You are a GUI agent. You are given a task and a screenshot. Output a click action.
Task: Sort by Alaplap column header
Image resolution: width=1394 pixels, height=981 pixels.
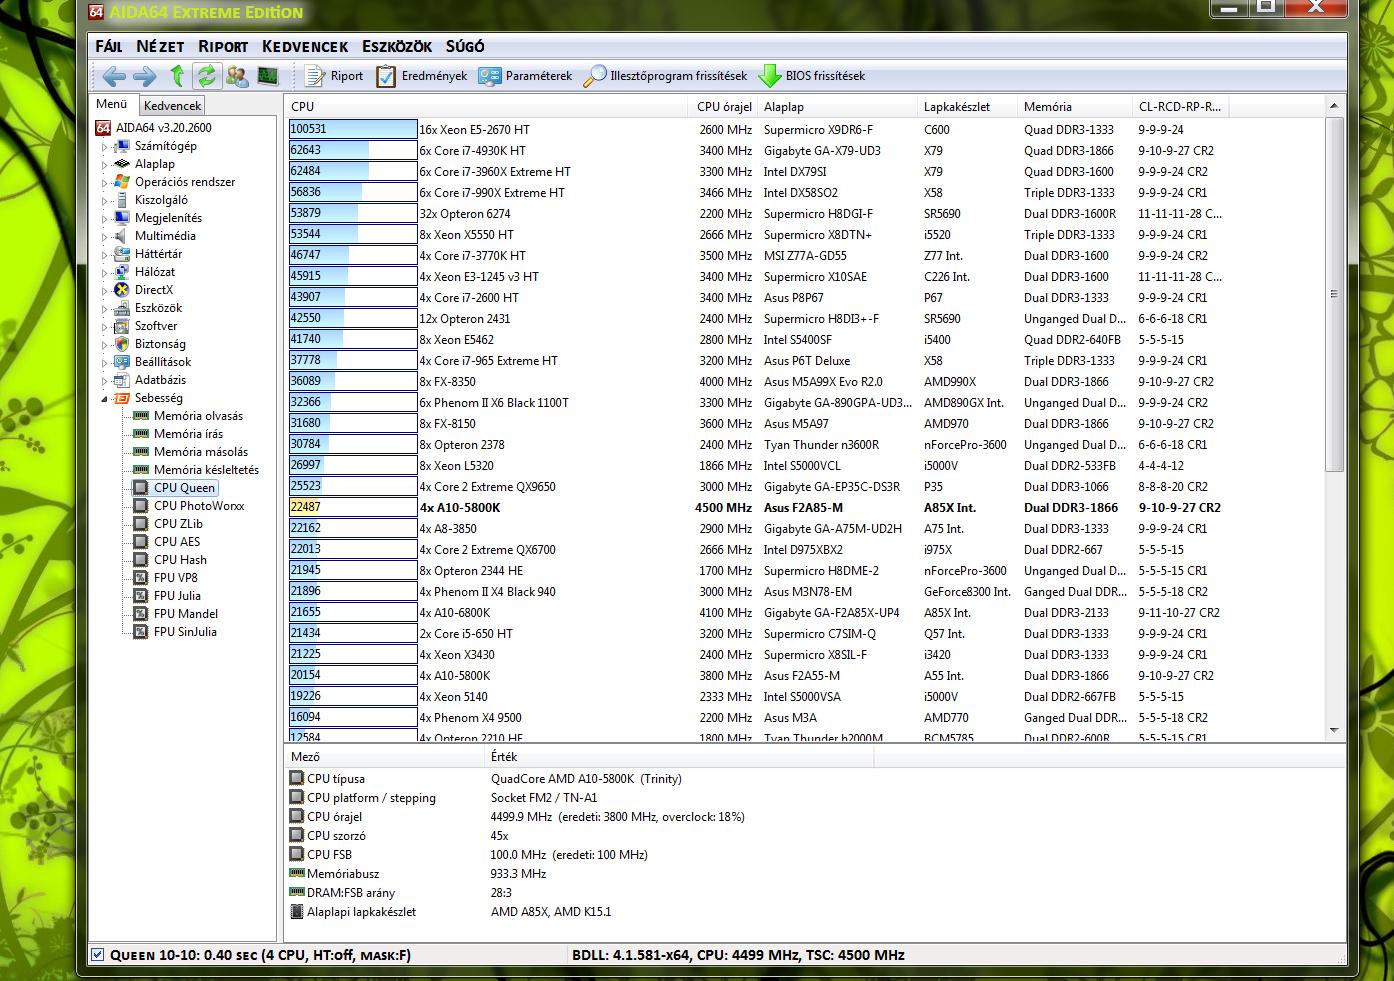pos(838,106)
